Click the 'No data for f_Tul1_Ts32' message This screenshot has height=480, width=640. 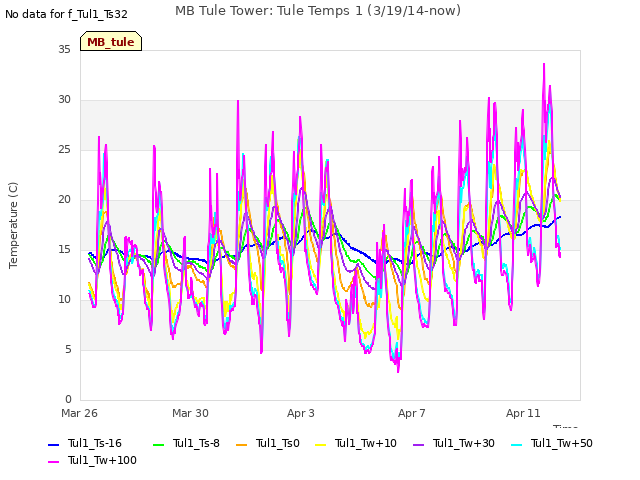tap(66, 14)
